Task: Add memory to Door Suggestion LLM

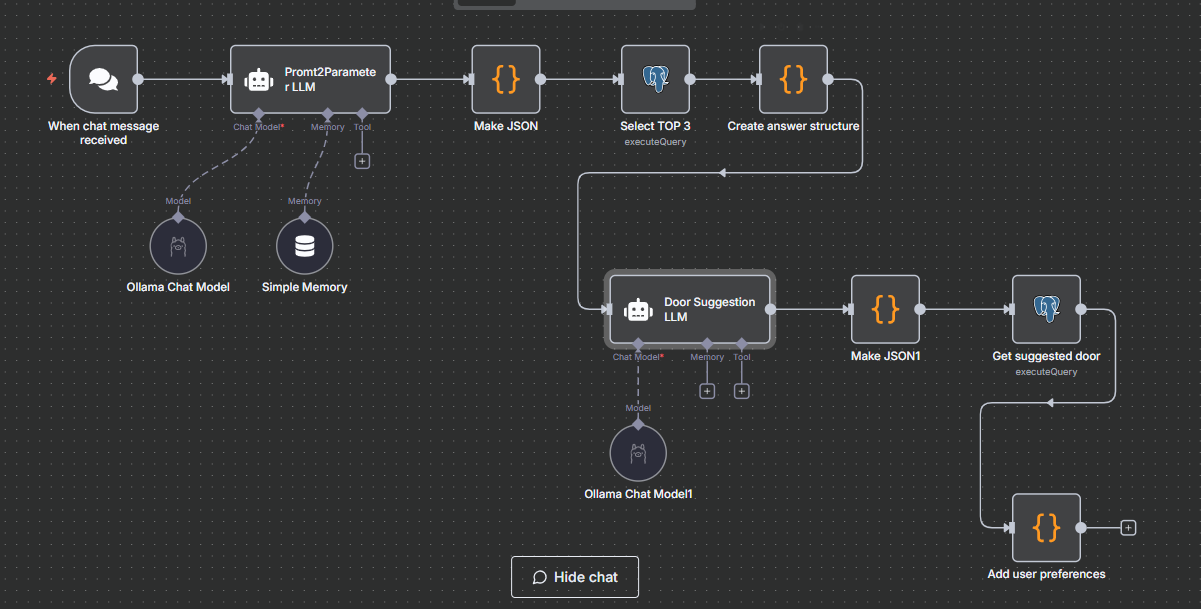Action: coord(707,391)
